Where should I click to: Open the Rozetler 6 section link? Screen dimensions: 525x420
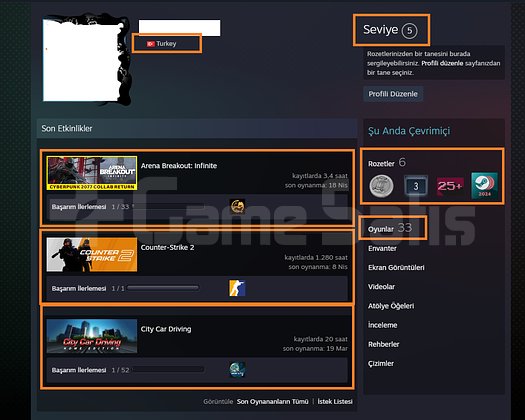click(x=387, y=163)
